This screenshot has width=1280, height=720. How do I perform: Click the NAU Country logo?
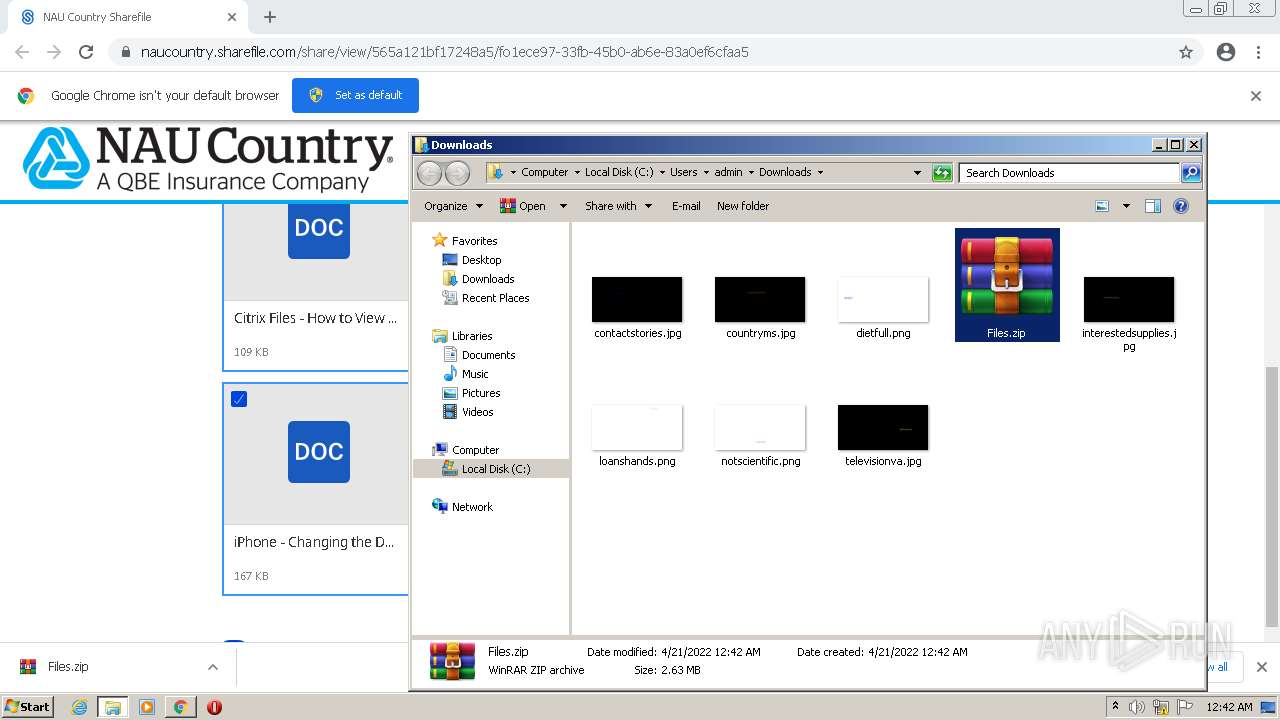pyautogui.click(x=208, y=159)
